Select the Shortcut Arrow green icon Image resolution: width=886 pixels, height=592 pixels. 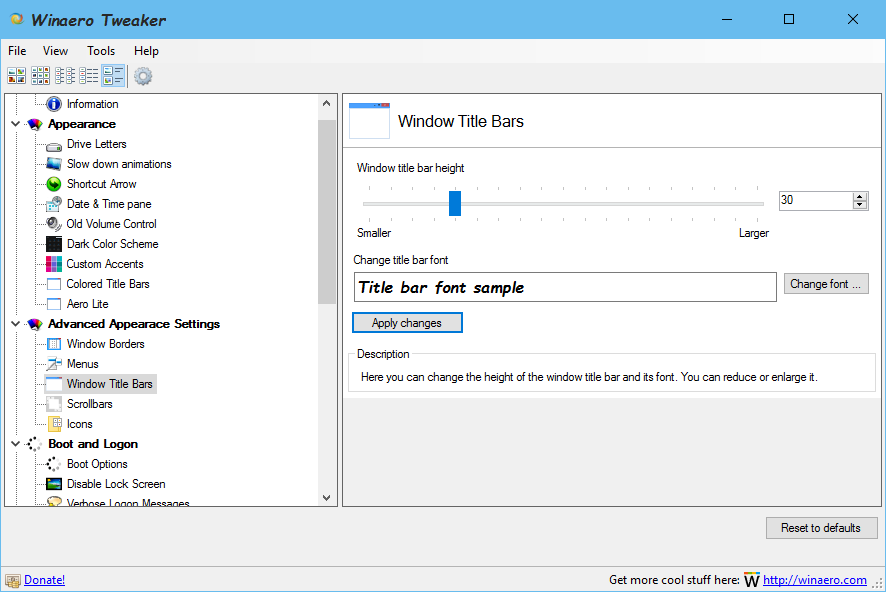[x=54, y=184]
